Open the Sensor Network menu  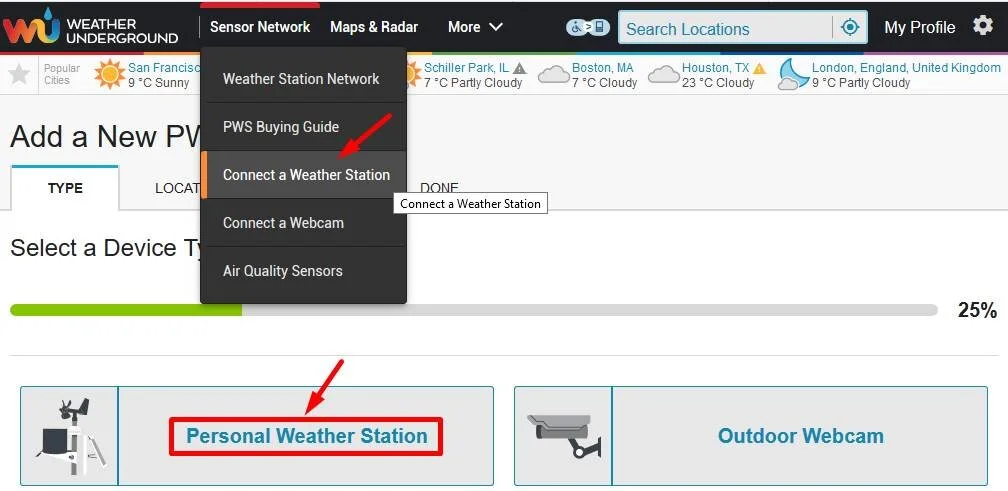[260, 27]
